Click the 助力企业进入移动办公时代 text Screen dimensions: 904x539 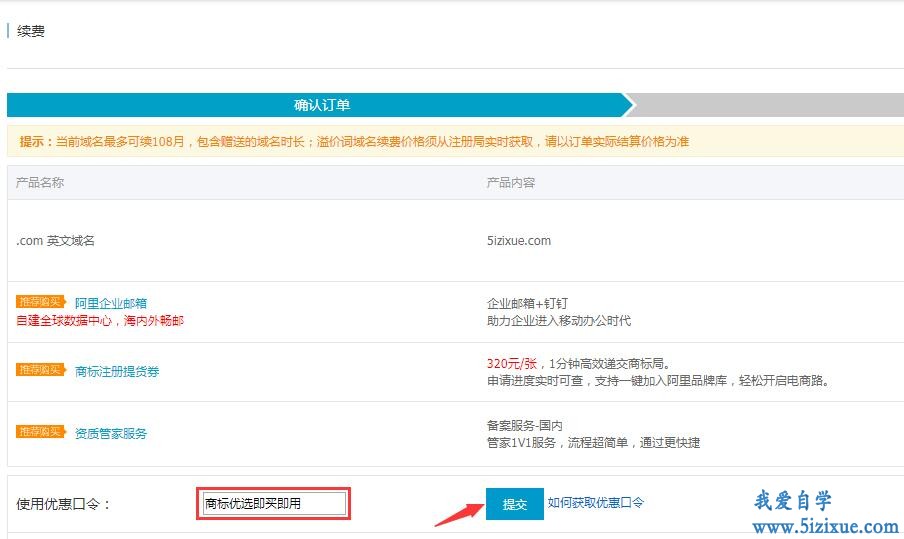click(x=559, y=321)
